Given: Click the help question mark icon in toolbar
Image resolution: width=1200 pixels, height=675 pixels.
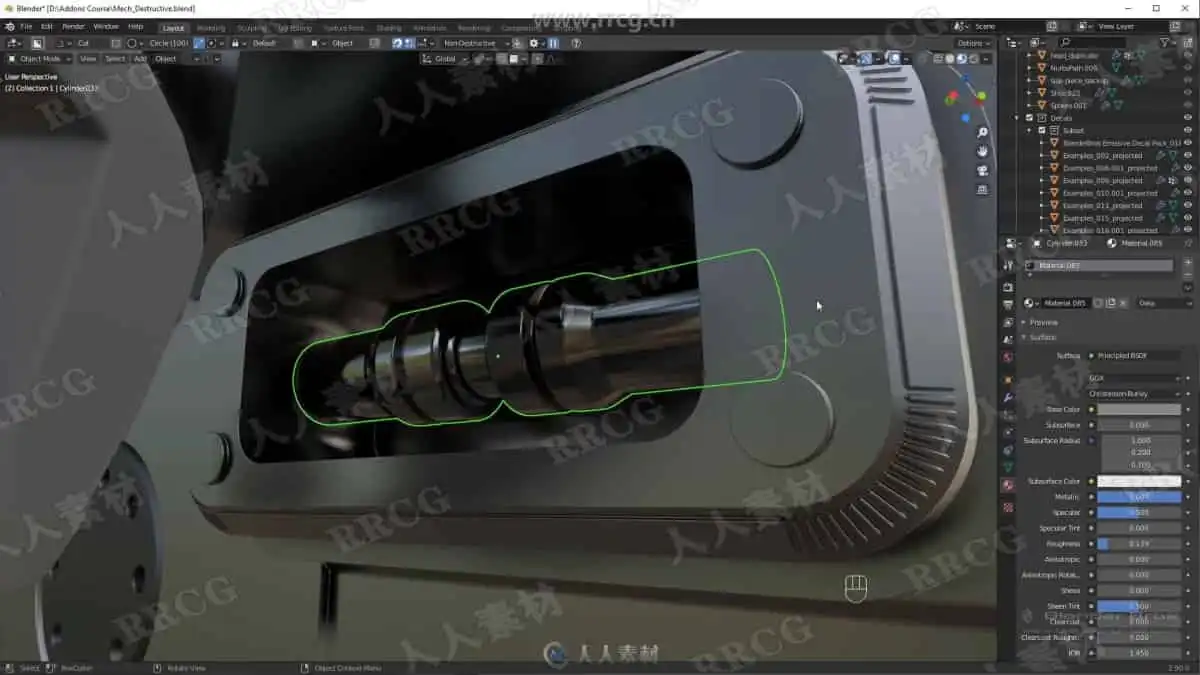Looking at the screenshot, I should 576,43.
